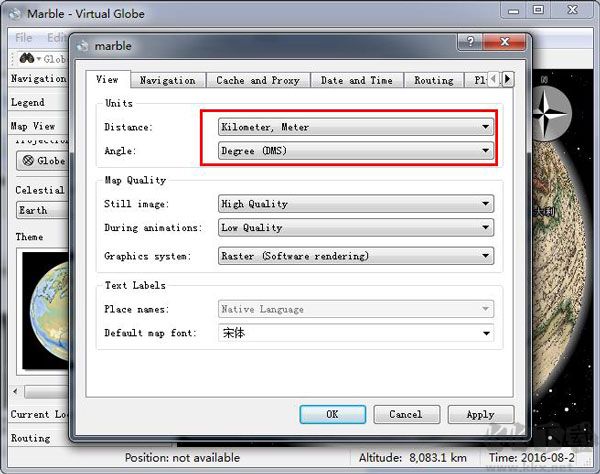Open the Navigation panel in Marble sidebar
Image resolution: width=600 pixels, height=474 pixels.
coord(38,78)
